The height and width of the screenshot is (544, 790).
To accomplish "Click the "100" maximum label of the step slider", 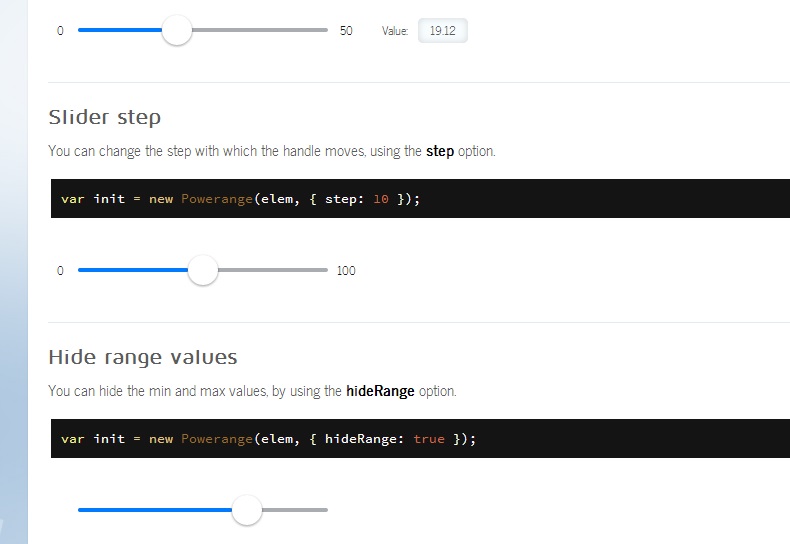I will [346, 271].
